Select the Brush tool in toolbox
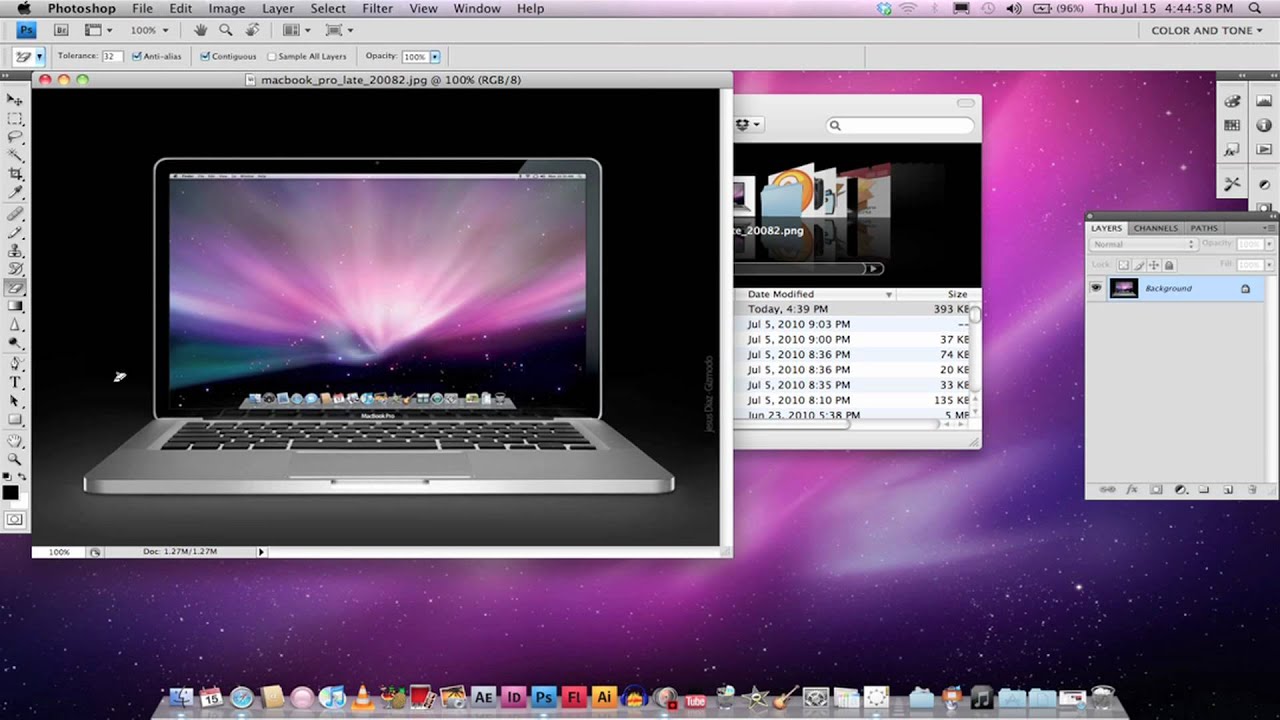The image size is (1280, 720). 15,232
